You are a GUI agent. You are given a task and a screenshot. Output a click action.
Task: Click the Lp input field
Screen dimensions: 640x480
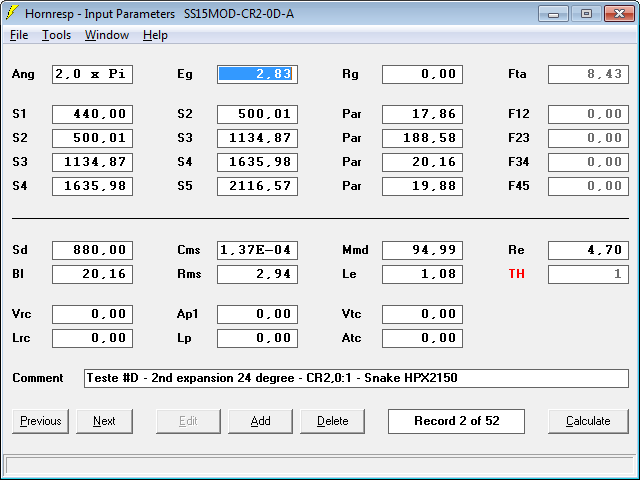(257, 338)
